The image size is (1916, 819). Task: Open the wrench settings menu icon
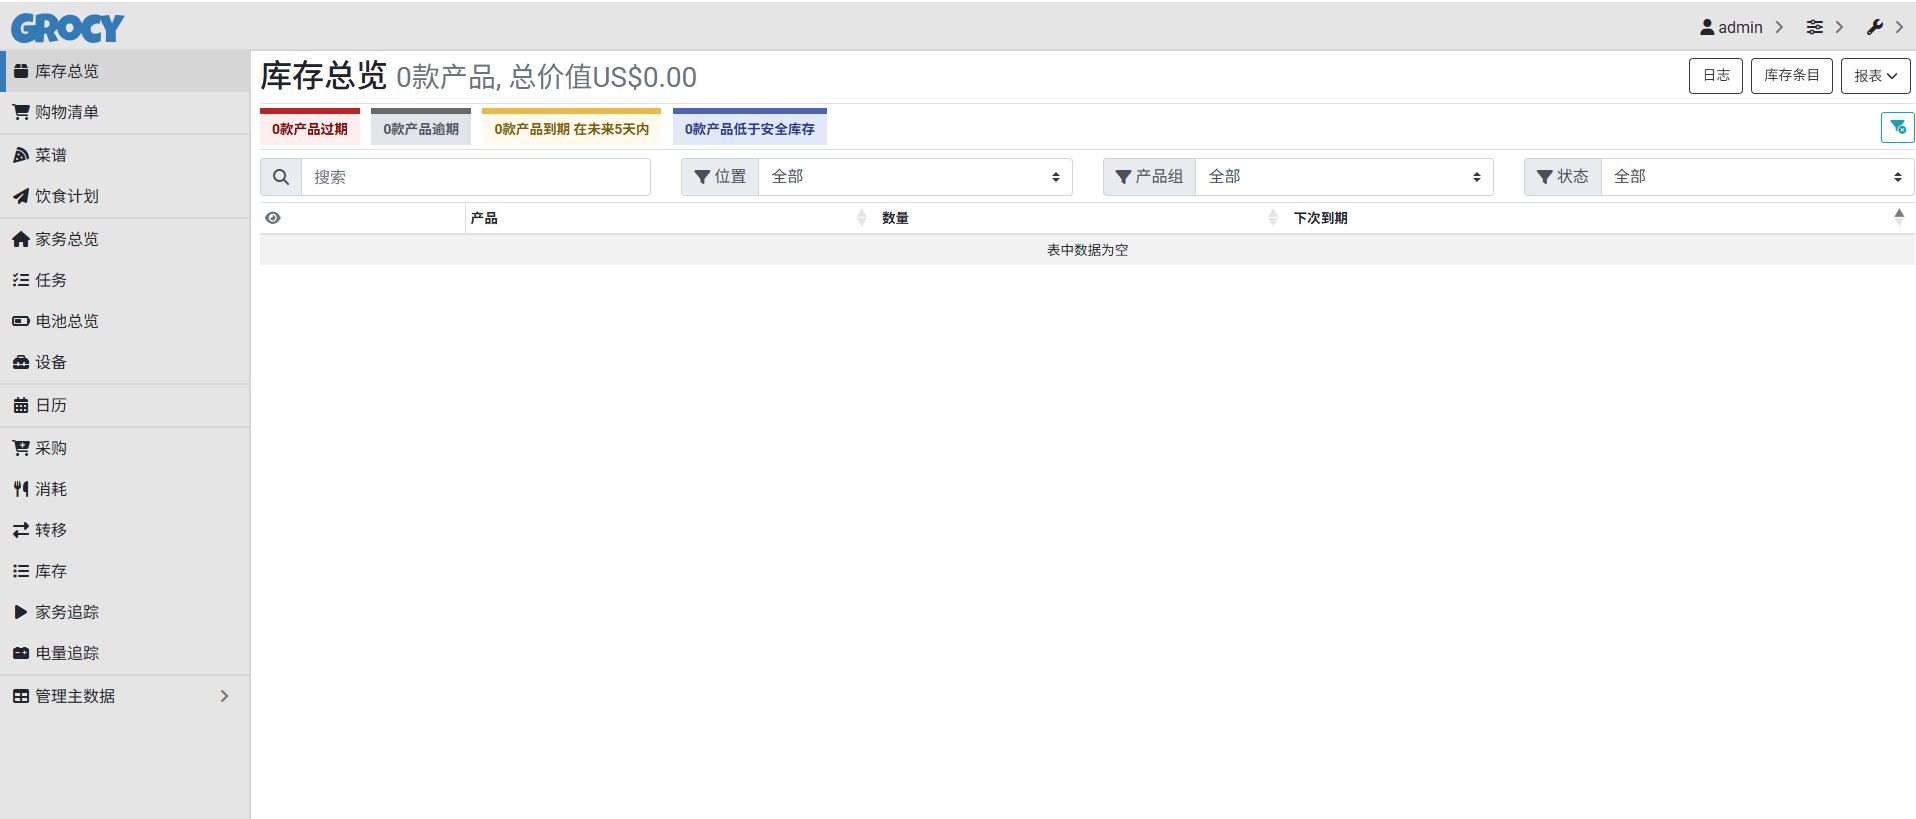click(x=1875, y=27)
